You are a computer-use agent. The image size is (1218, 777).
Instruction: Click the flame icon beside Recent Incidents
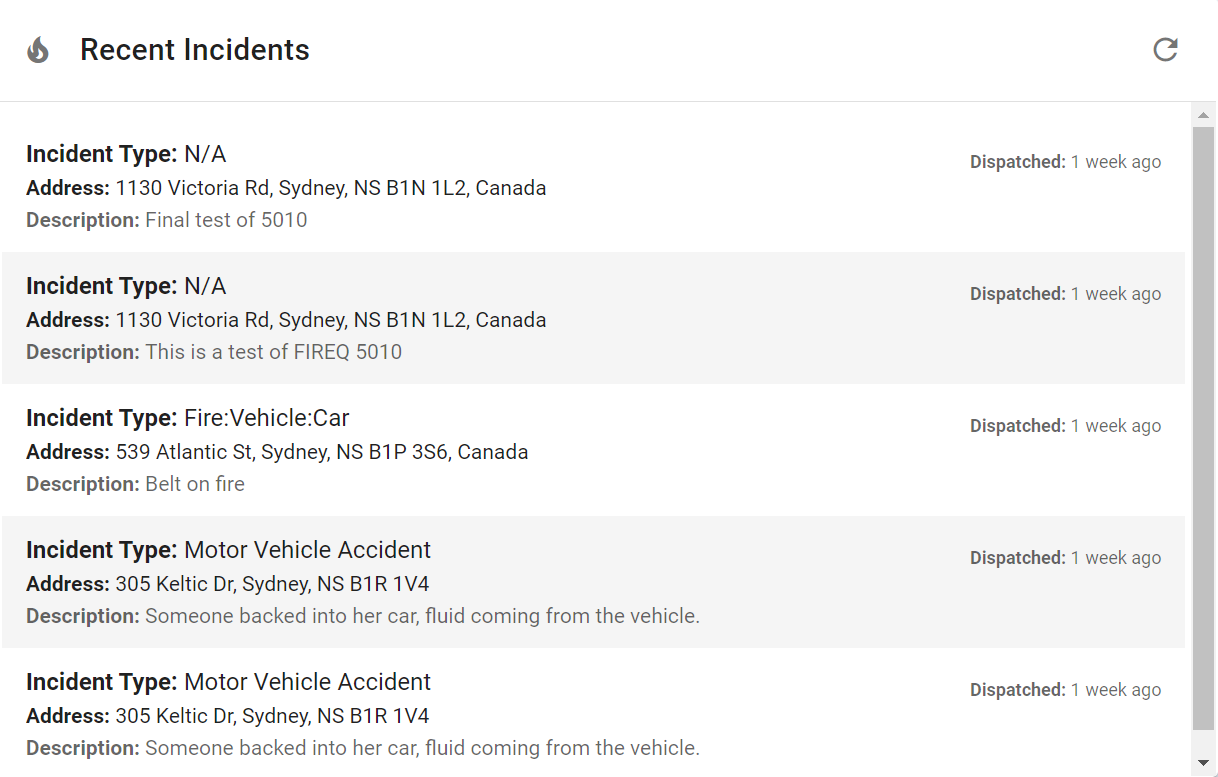click(38, 50)
